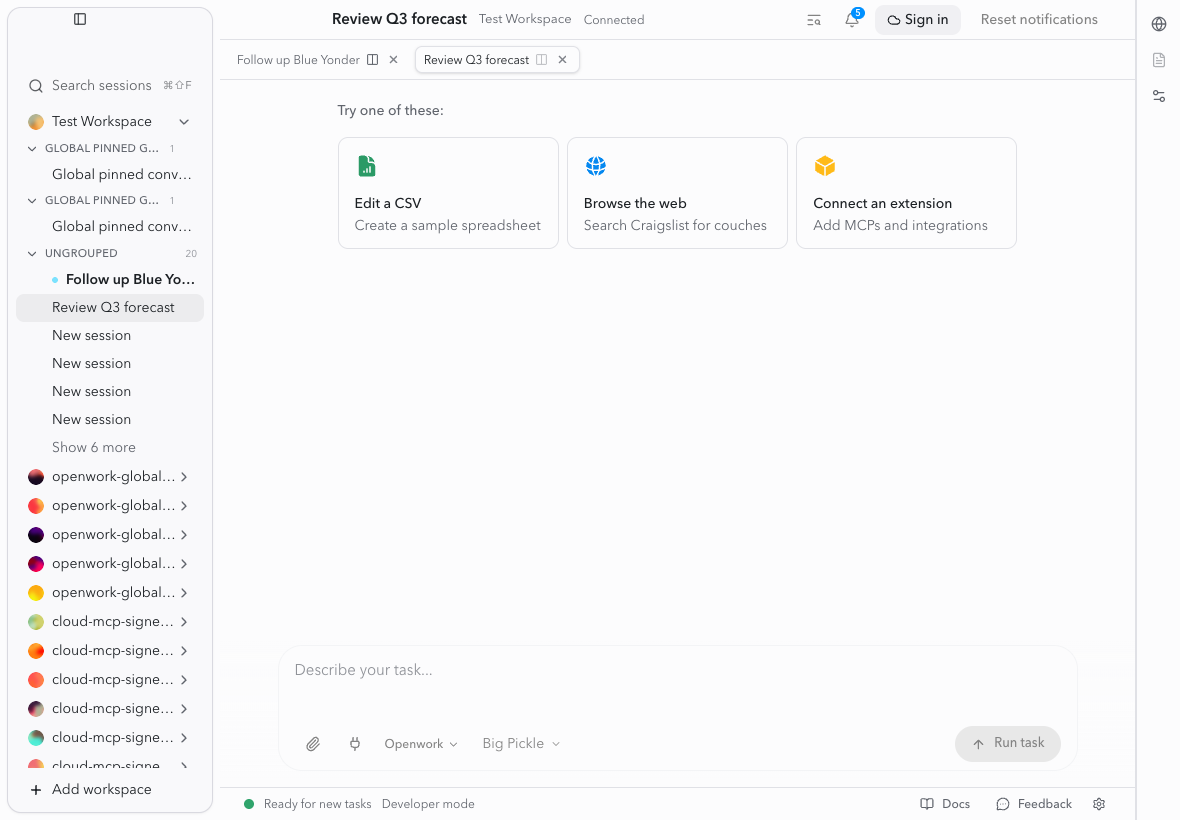
Task: Open the Edit a CSV suggestion card
Action: point(449,193)
